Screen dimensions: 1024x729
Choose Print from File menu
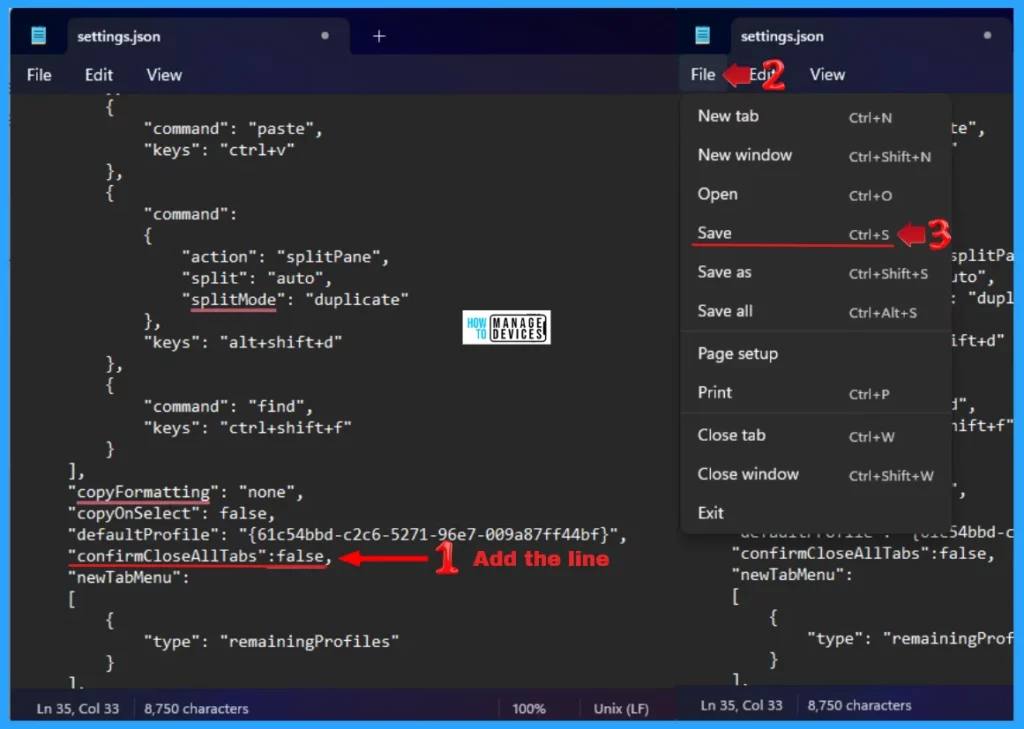point(815,393)
